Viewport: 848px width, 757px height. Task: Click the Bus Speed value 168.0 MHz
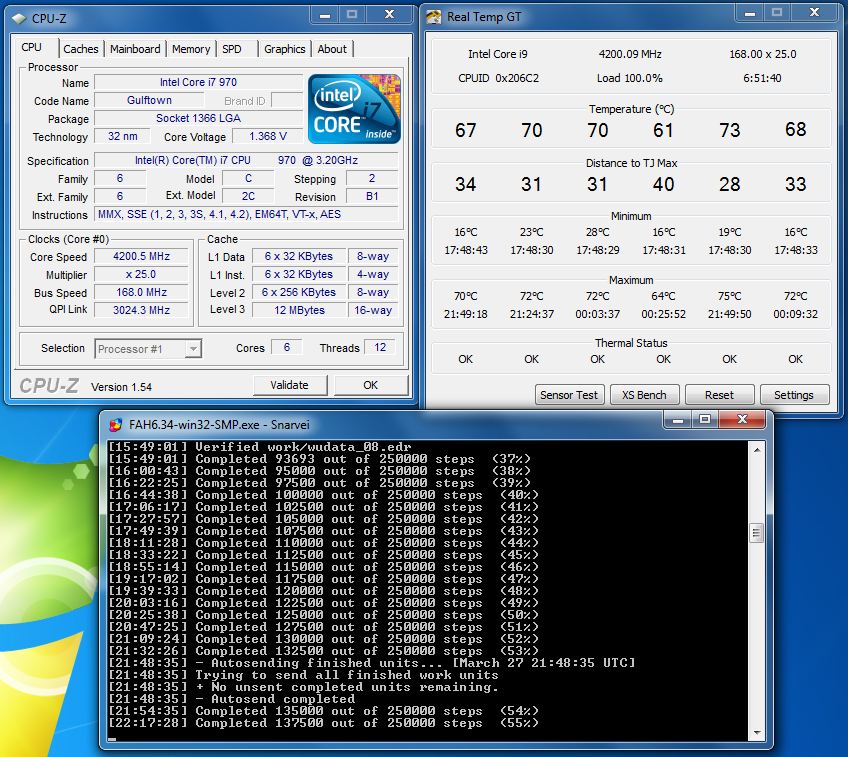(141, 292)
